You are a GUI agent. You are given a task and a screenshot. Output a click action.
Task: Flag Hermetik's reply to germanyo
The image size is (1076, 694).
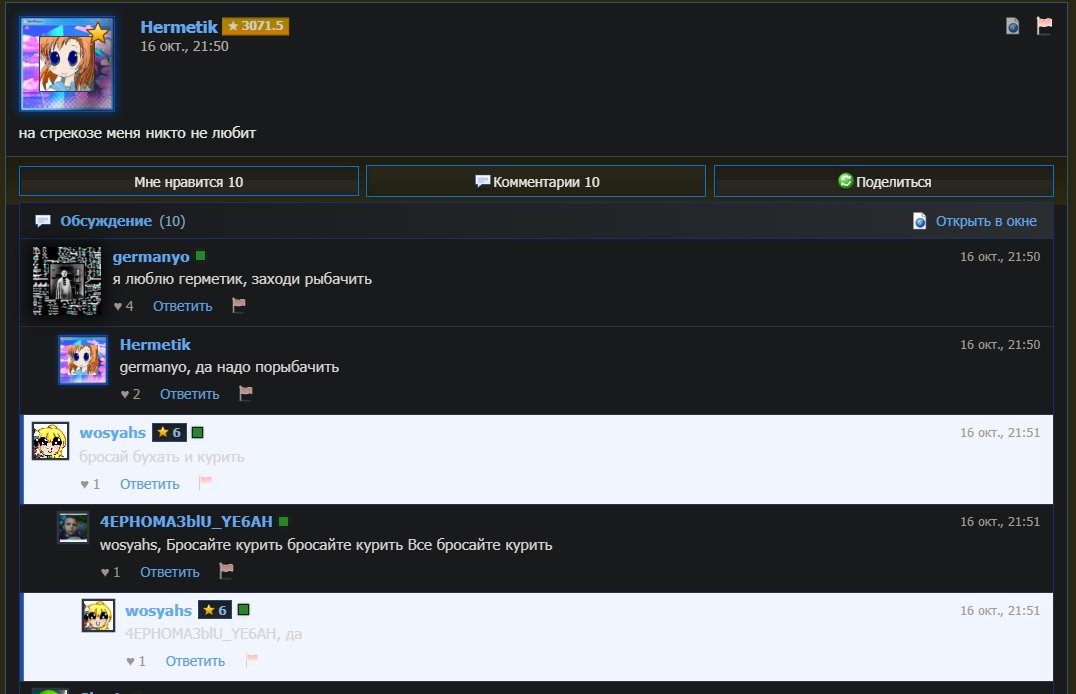pos(246,393)
